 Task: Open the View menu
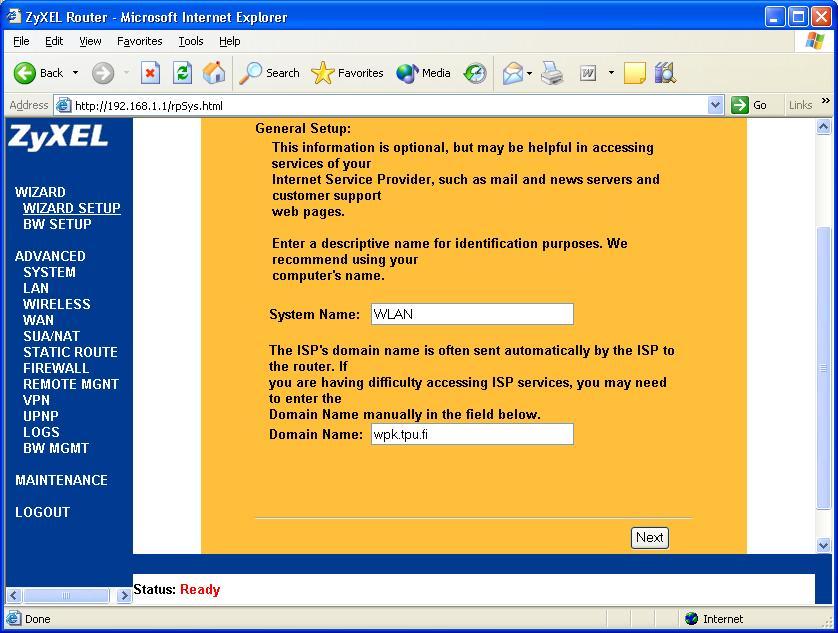tap(90, 41)
